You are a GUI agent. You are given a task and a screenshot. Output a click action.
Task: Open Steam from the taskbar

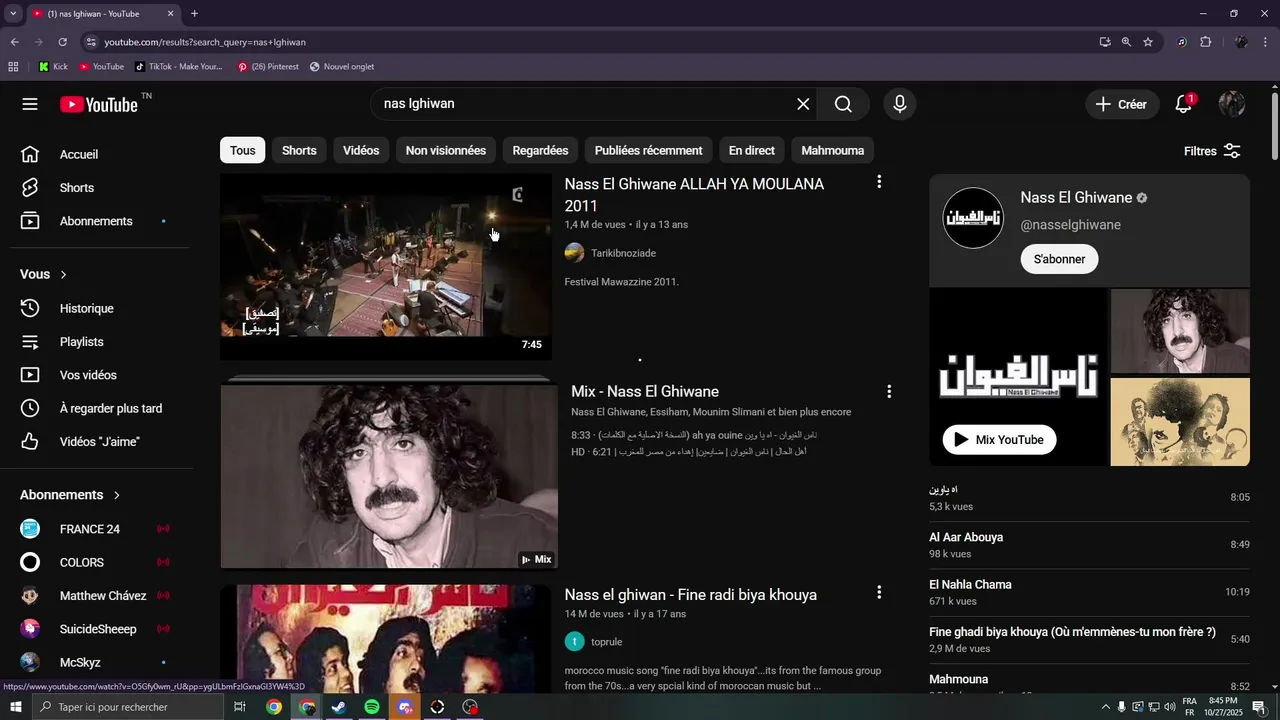339,707
